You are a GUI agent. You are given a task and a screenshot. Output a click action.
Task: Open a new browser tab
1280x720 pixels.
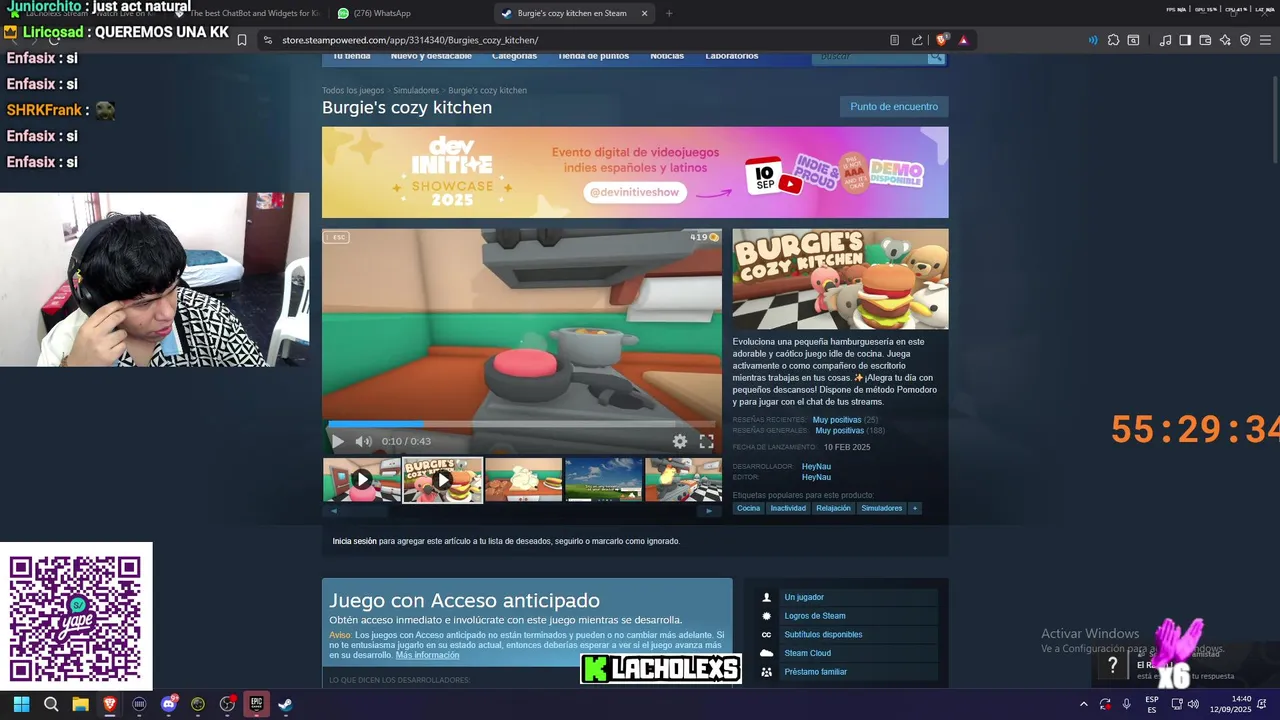click(669, 13)
